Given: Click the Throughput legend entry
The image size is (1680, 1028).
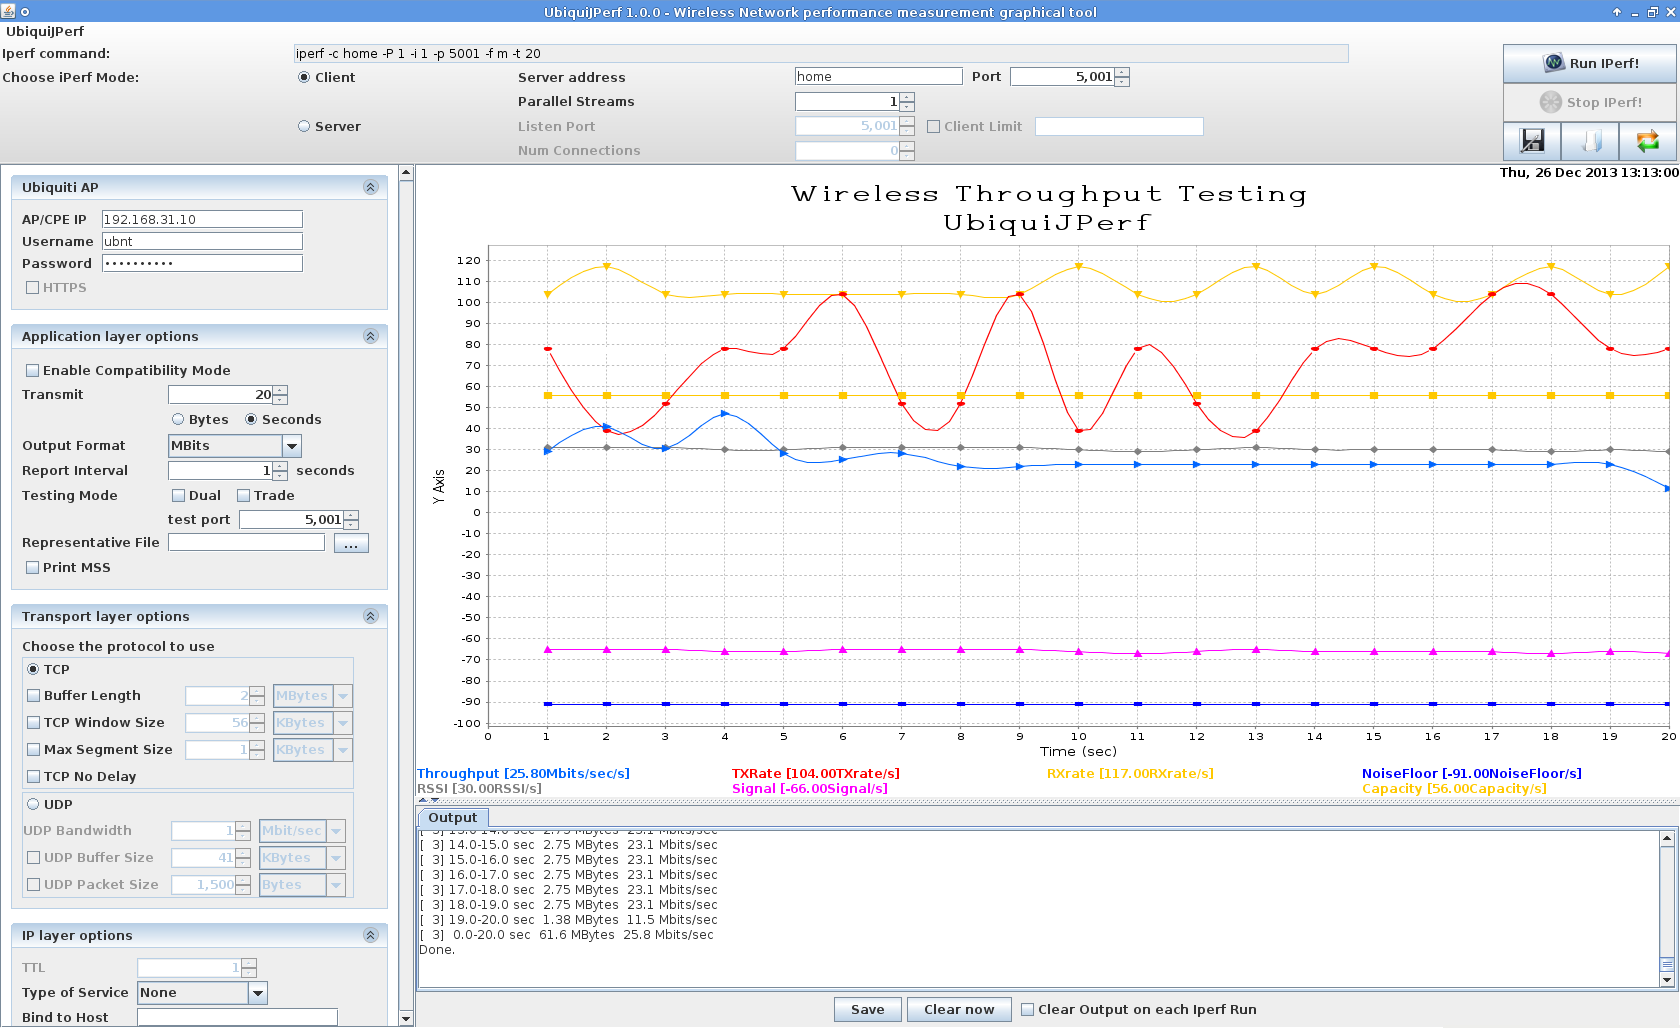Looking at the screenshot, I should coord(523,773).
